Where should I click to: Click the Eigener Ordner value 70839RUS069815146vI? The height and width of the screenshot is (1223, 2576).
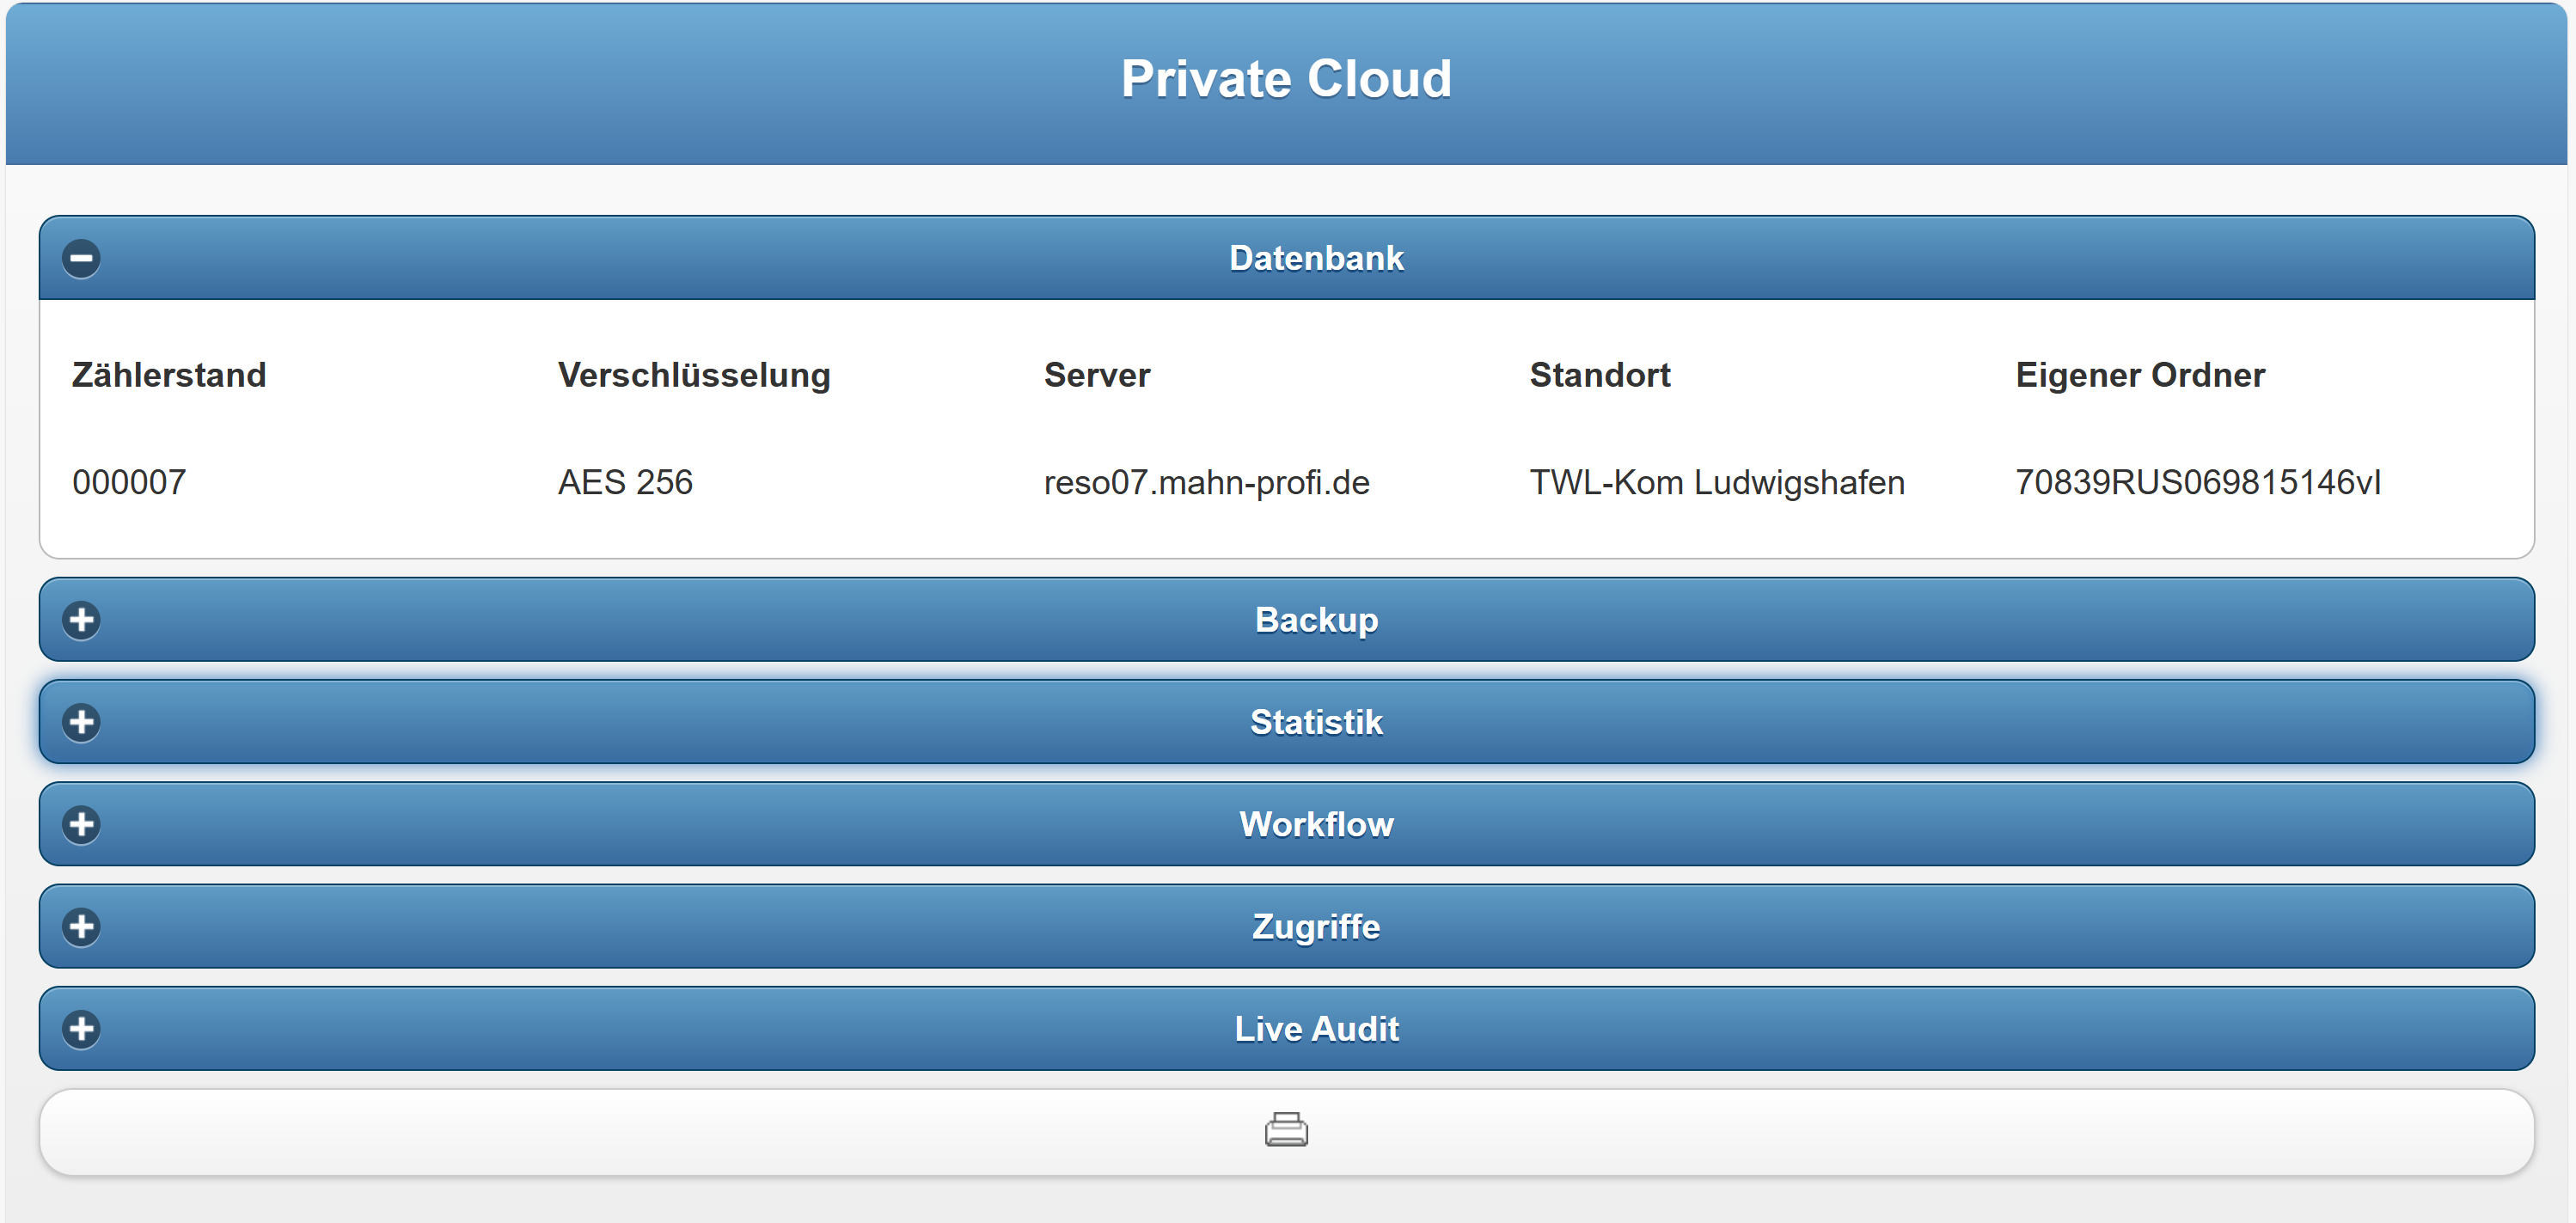2197,483
